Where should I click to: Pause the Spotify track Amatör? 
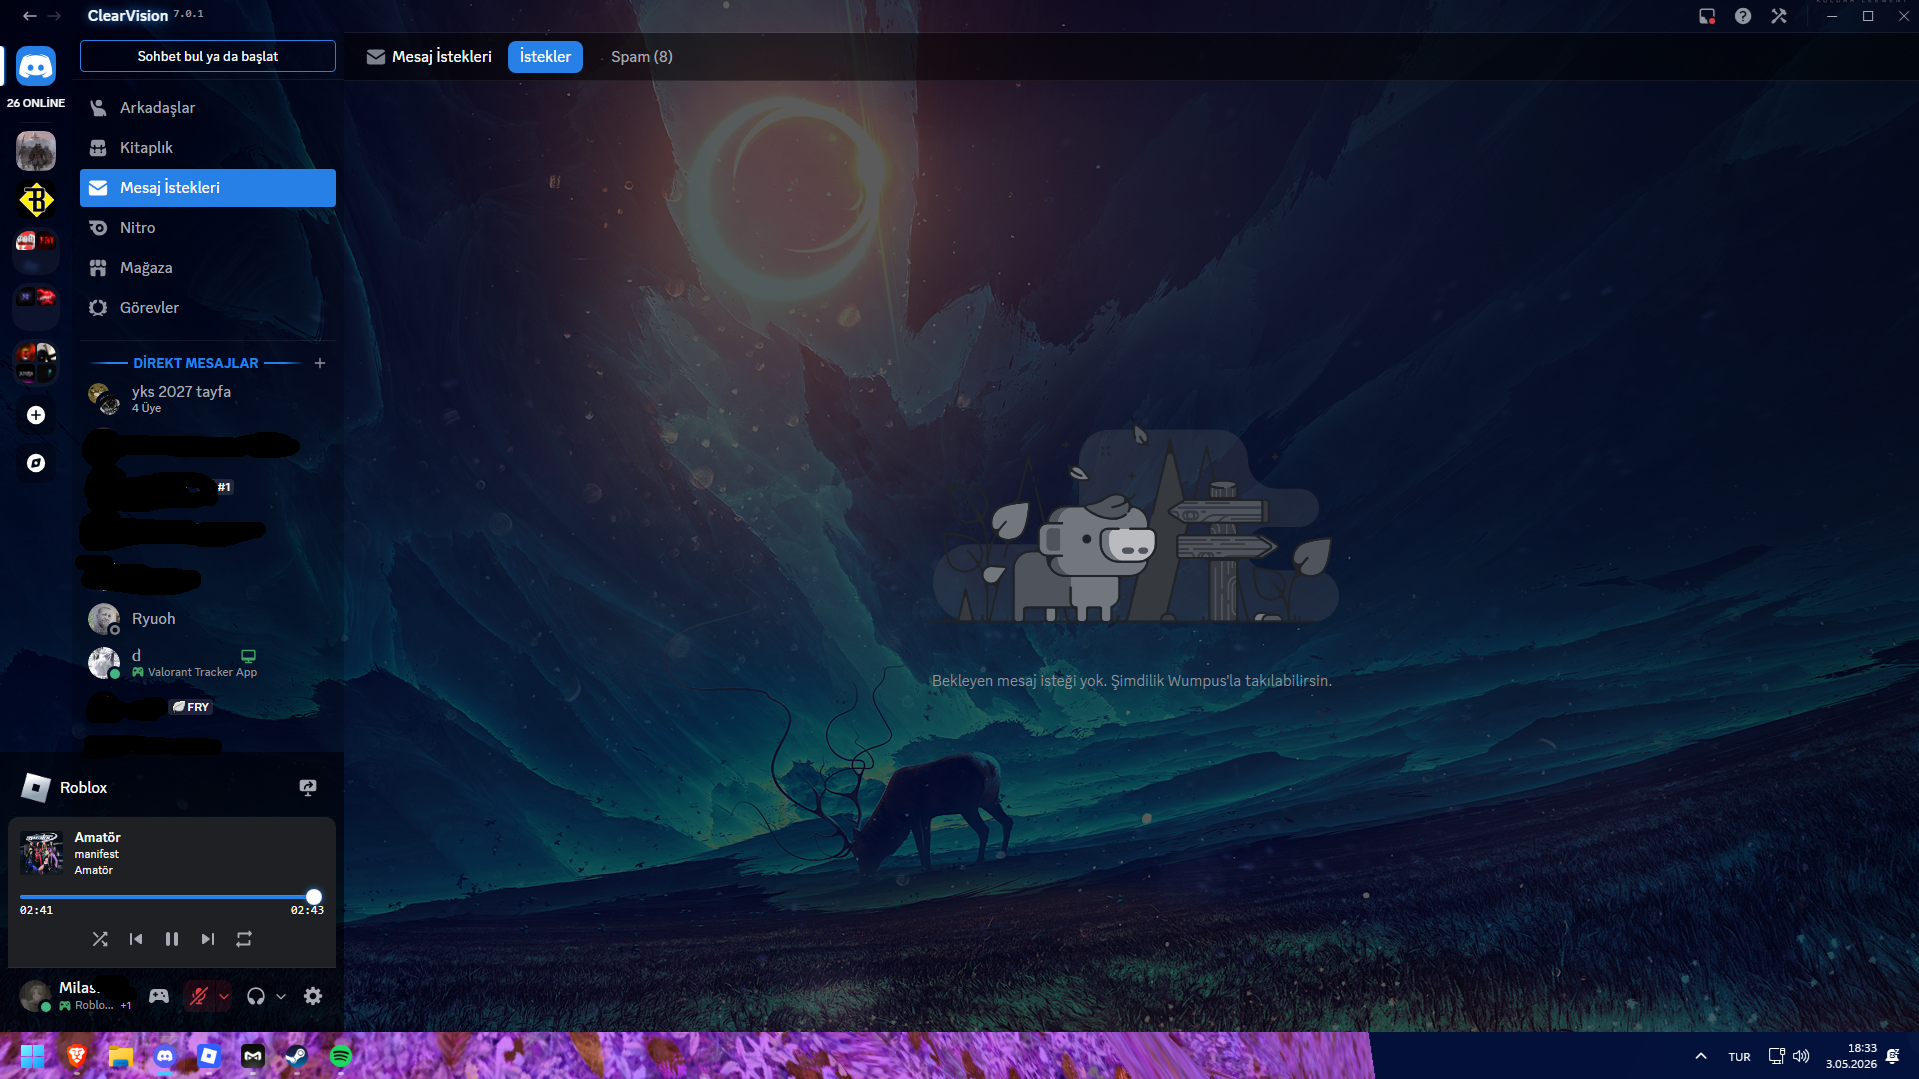[172, 939]
